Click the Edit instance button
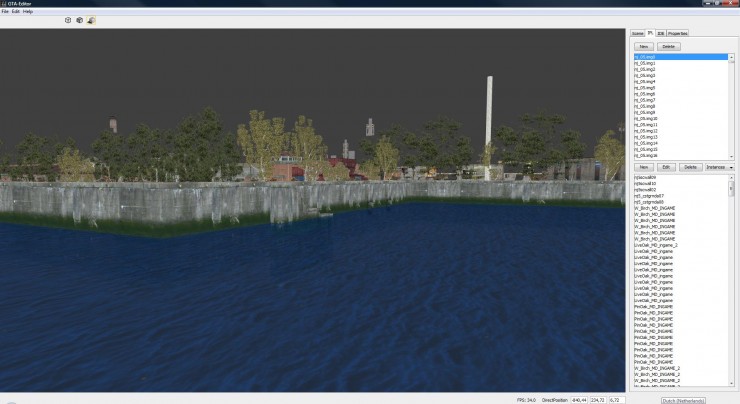The height and width of the screenshot is (404, 740). click(x=666, y=167)
